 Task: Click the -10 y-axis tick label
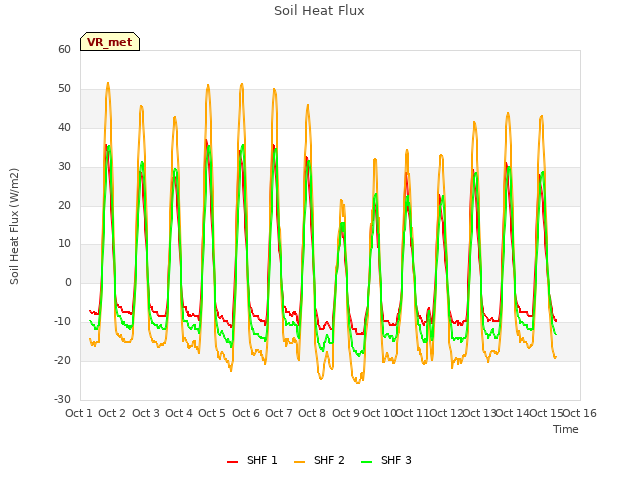click(x=63, y=322)
